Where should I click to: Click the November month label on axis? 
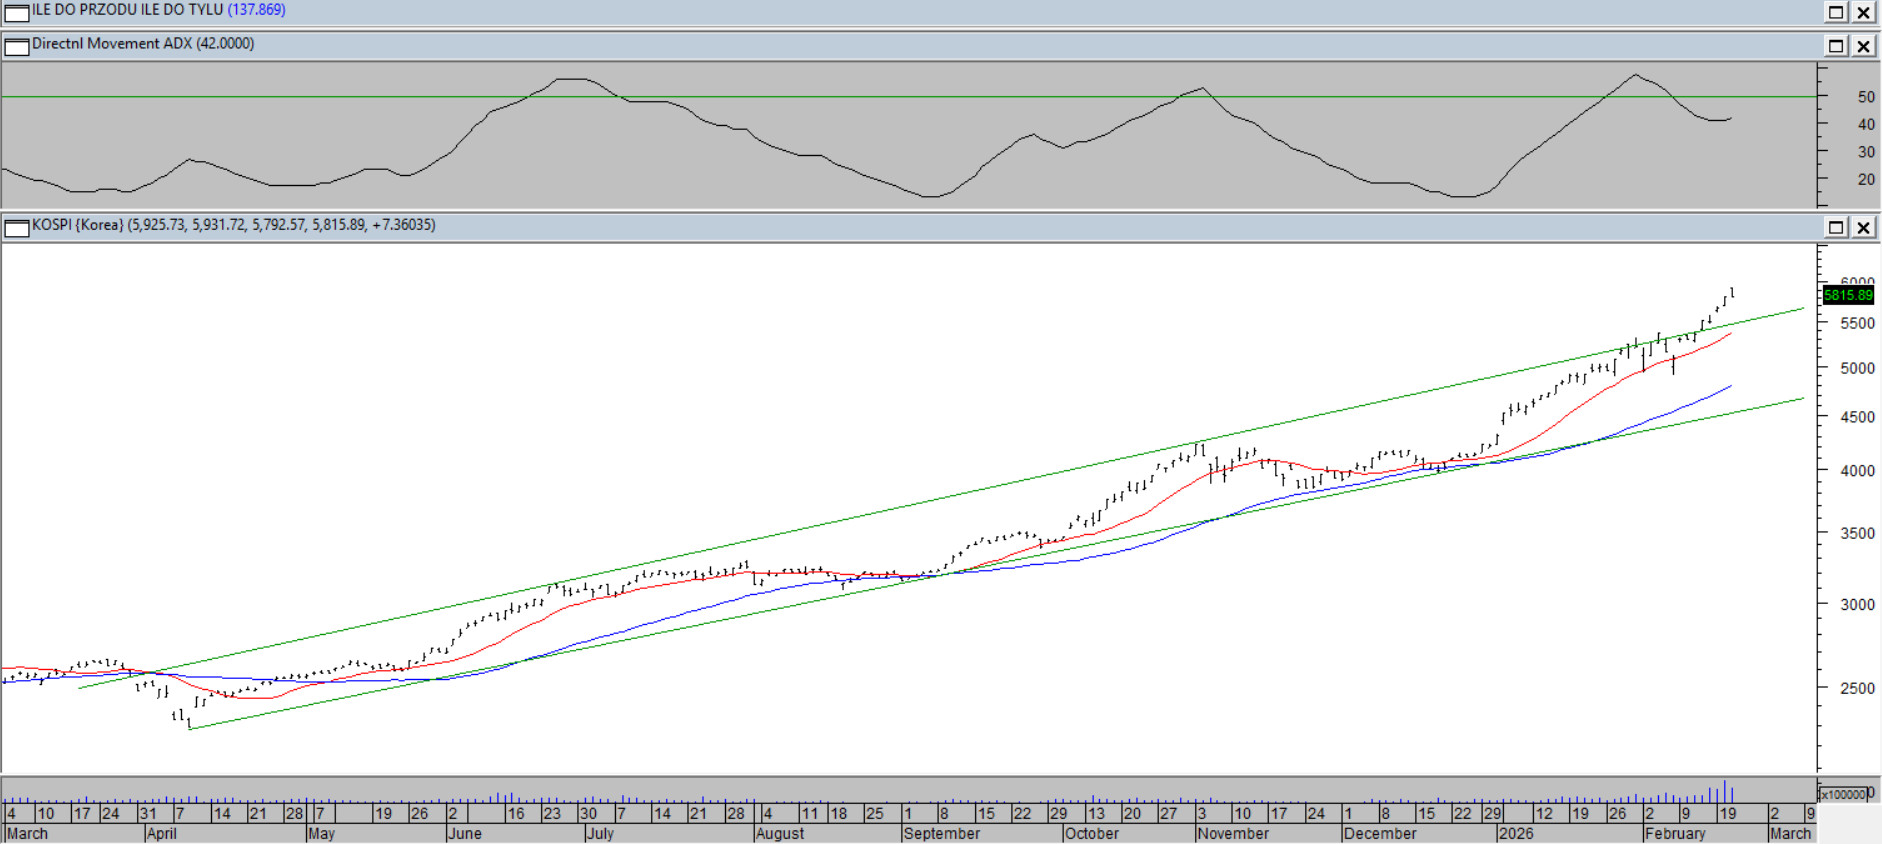pos(1233,834)
